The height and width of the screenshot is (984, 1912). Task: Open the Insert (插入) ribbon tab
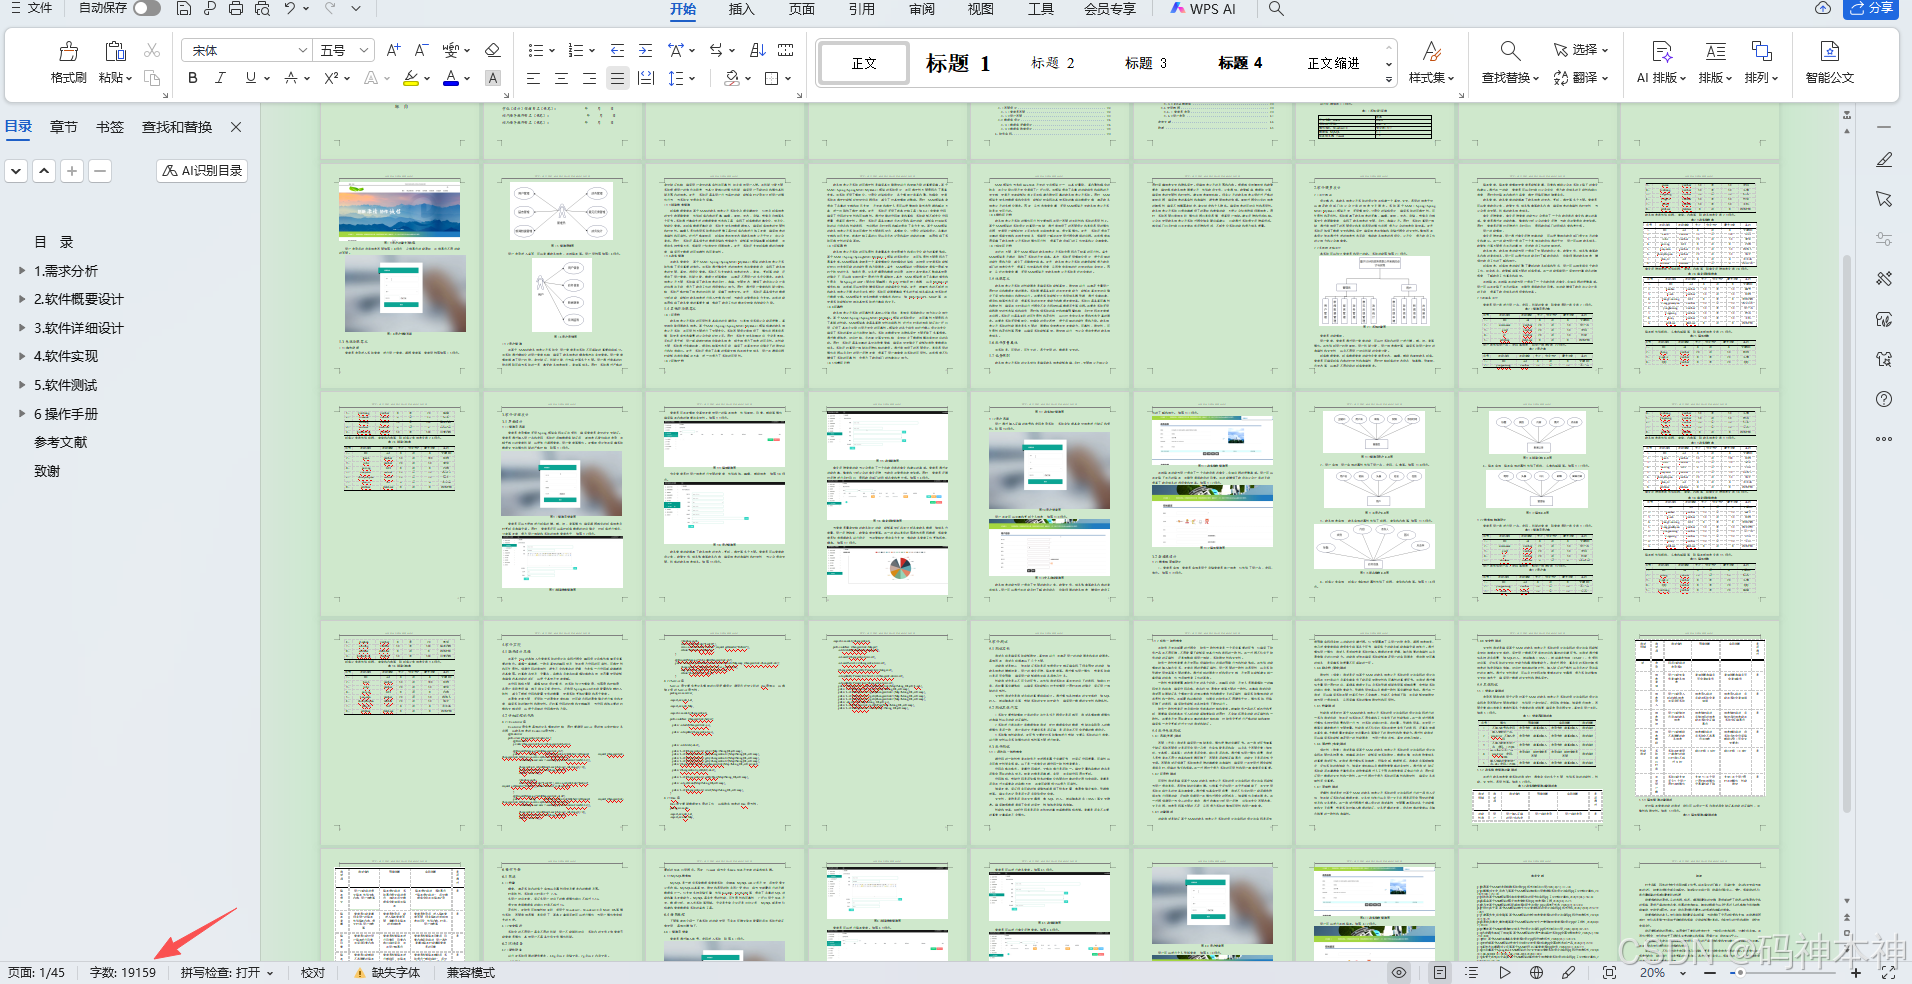tap(741, 9)
